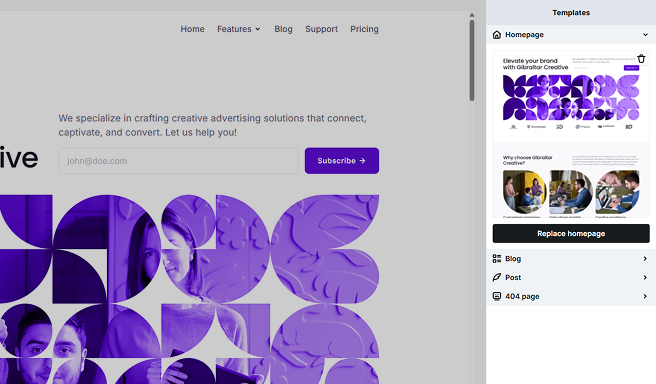Open the Post templates row
Viewport: 656px width, 384px height.
pos(571,277)
